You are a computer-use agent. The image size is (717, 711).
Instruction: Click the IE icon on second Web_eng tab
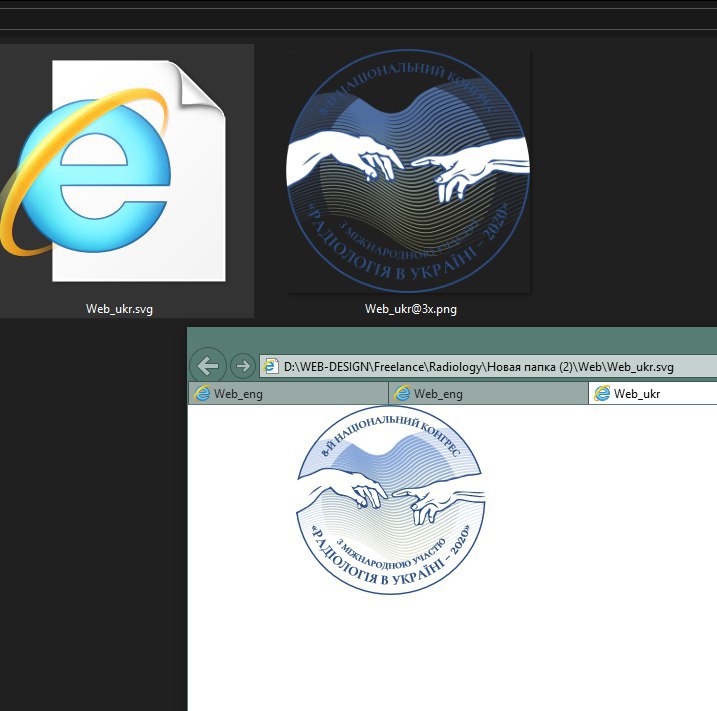(x=402, y=394)
